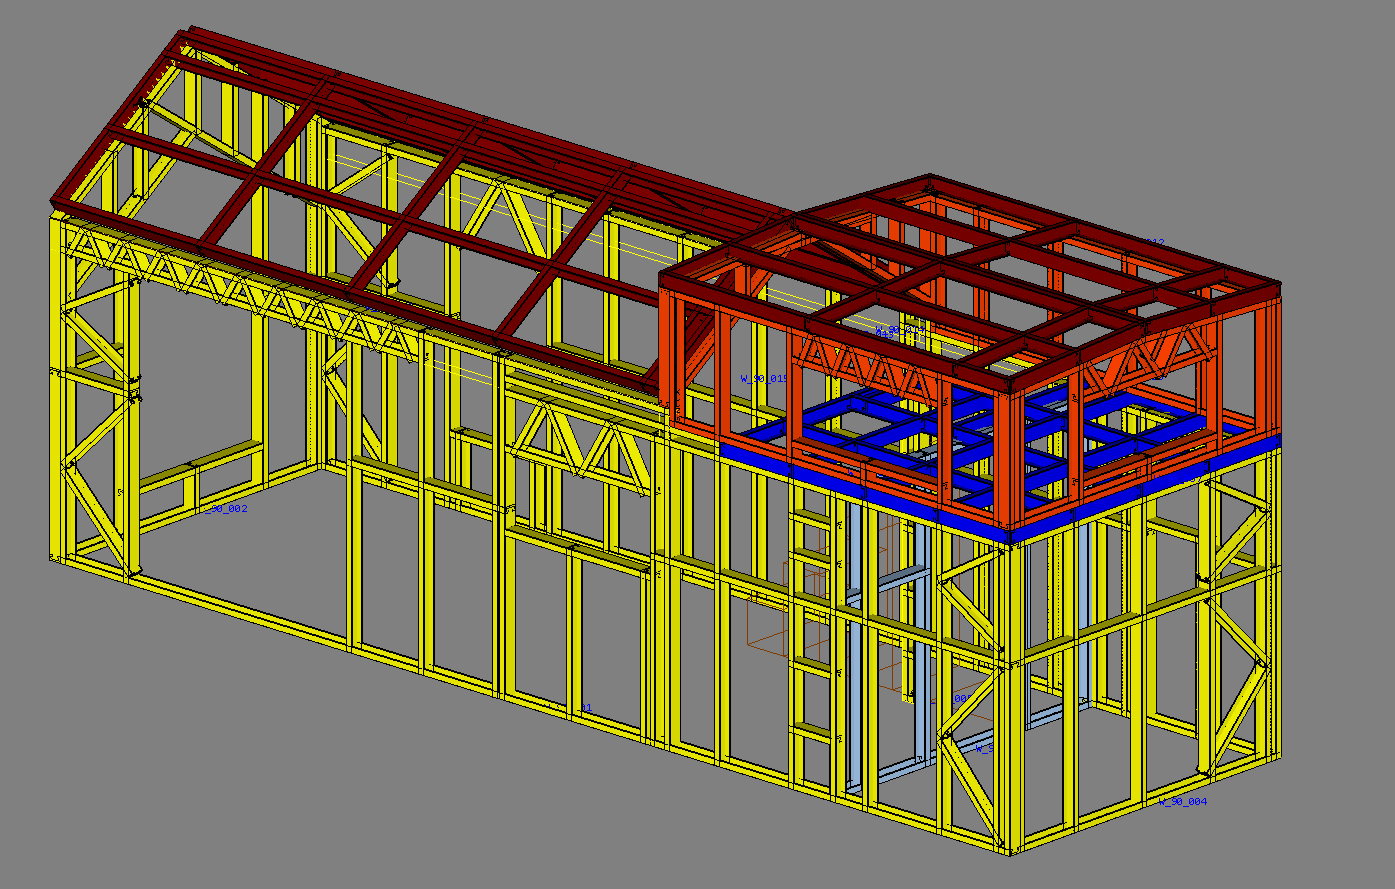
Task: Click empty gray background at bottom left
Action: pyautogui.click(x=150, y=780)
